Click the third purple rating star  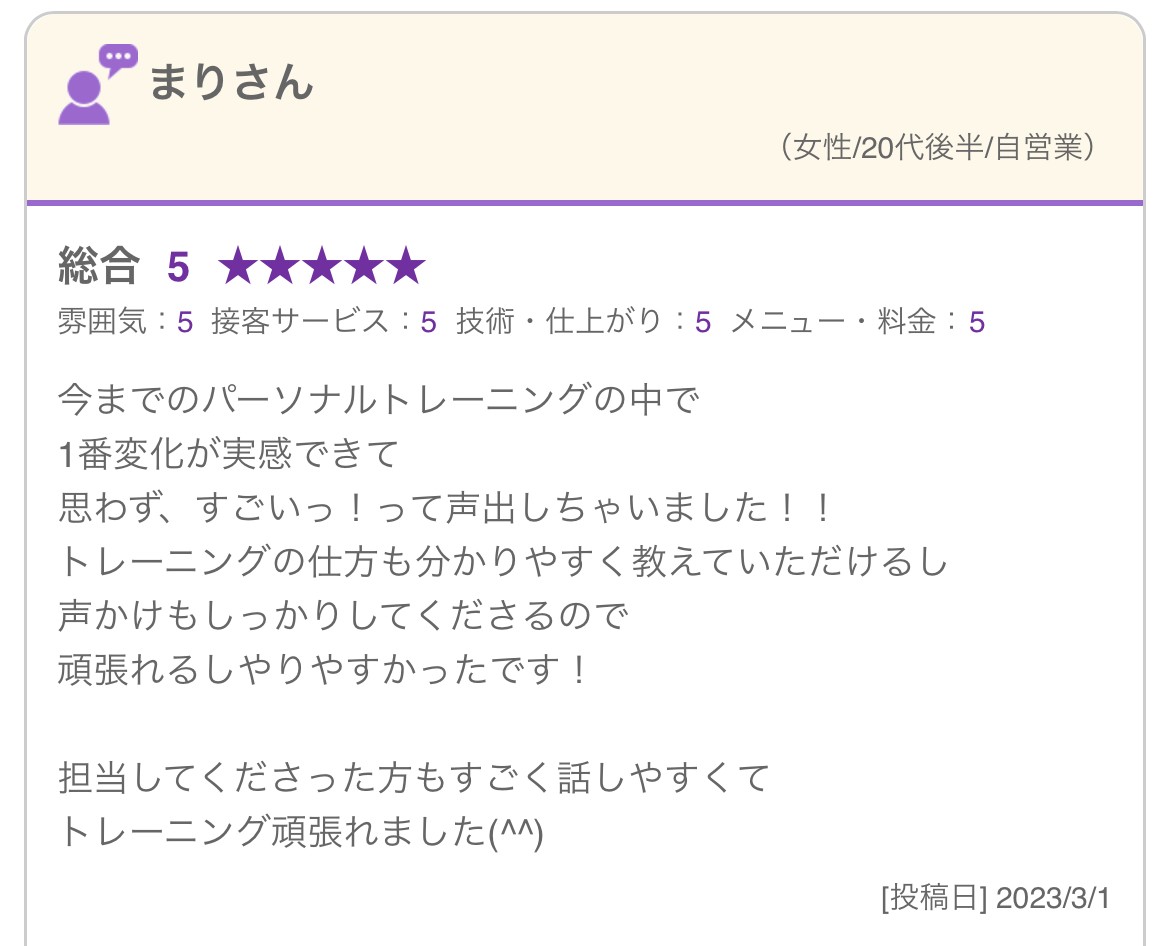[x=322, y=266]
